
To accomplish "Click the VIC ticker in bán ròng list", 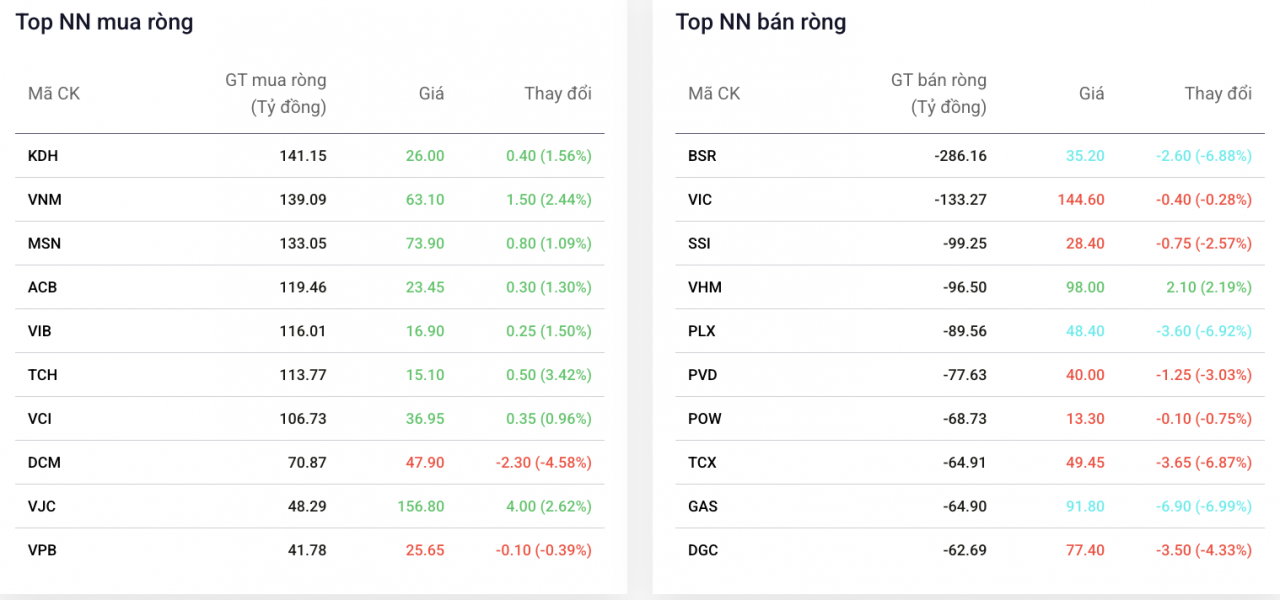I will click(699, 199).
